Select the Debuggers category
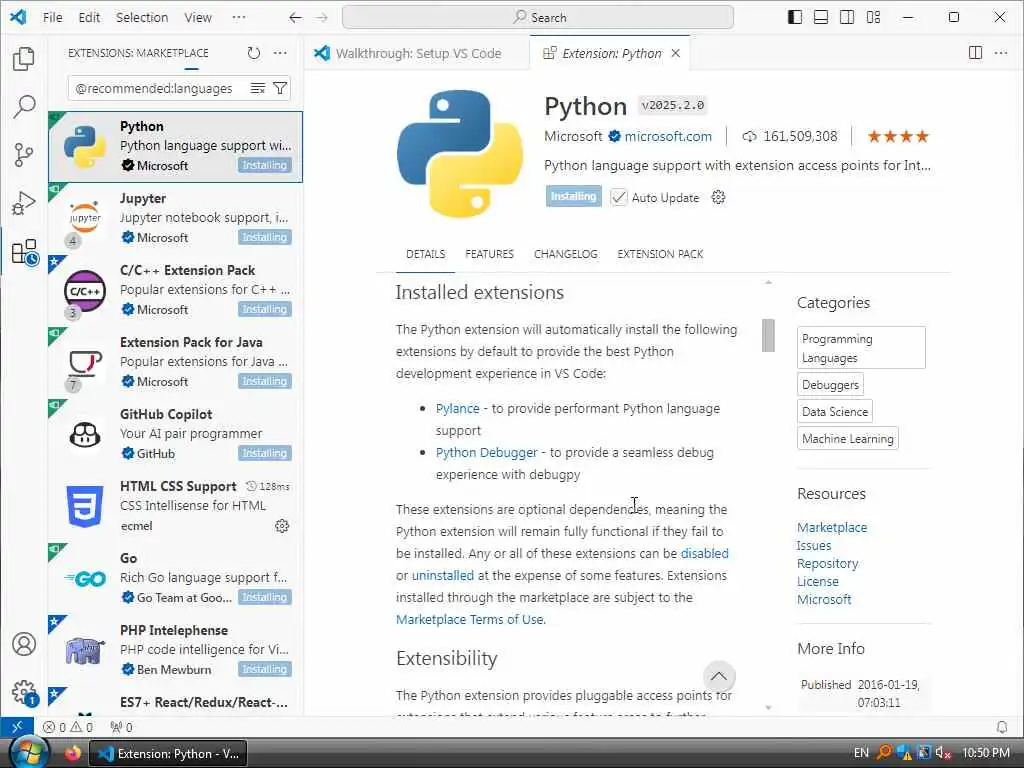 click(830, 385)
